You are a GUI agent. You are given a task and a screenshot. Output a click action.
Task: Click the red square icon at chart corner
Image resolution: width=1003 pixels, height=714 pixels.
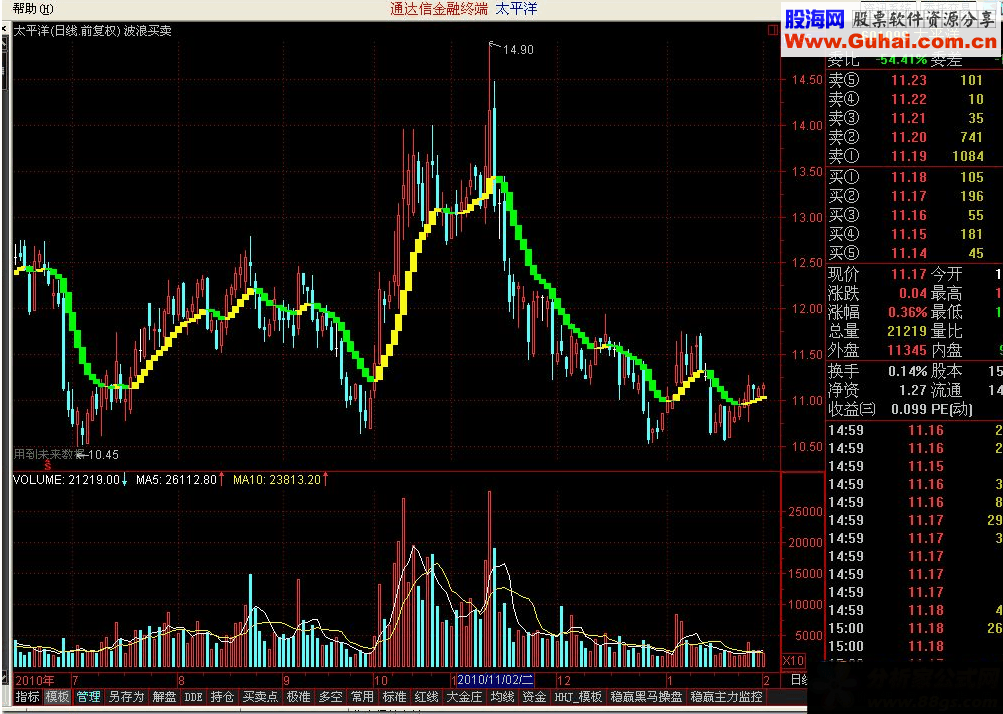point(773,30)
